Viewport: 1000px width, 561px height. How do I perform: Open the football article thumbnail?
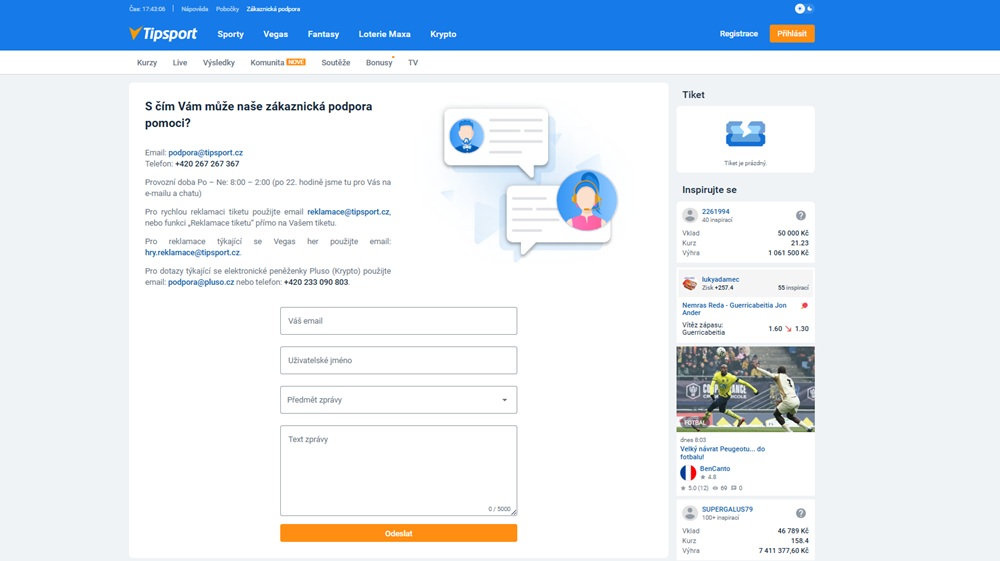tap(745, 389)
